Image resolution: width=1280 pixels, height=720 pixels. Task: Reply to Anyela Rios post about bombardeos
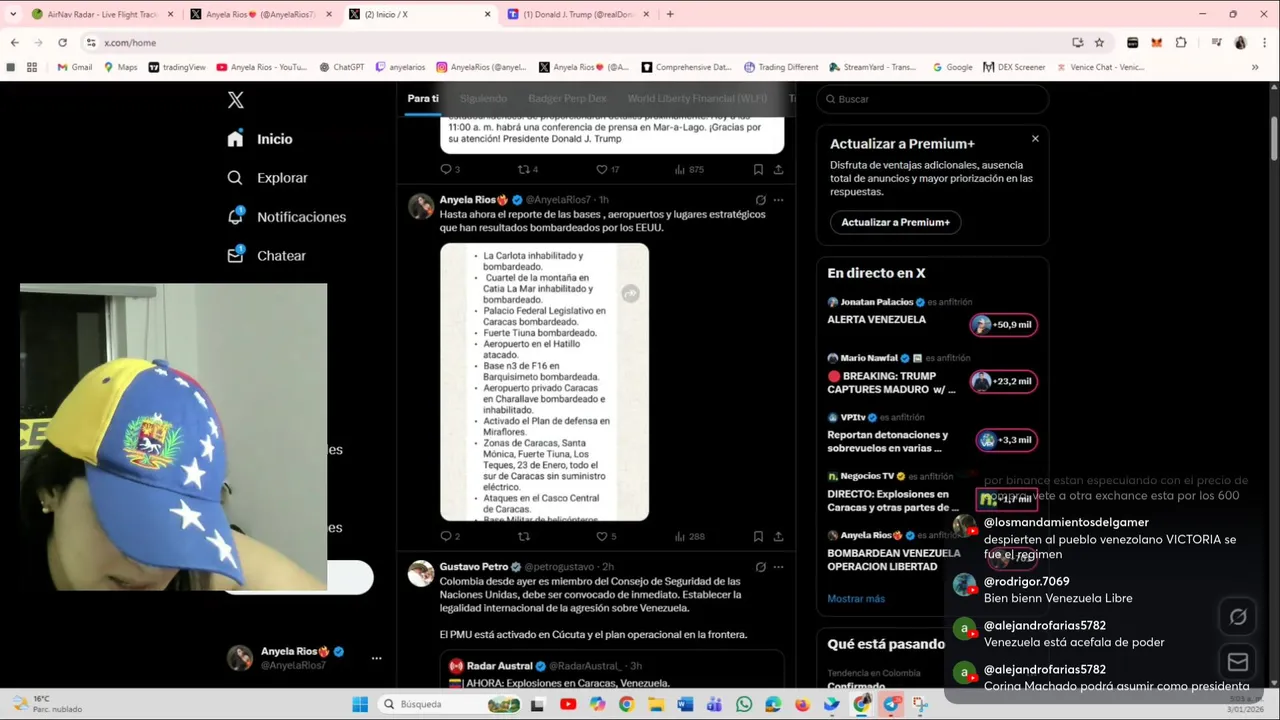pos(446,536)
